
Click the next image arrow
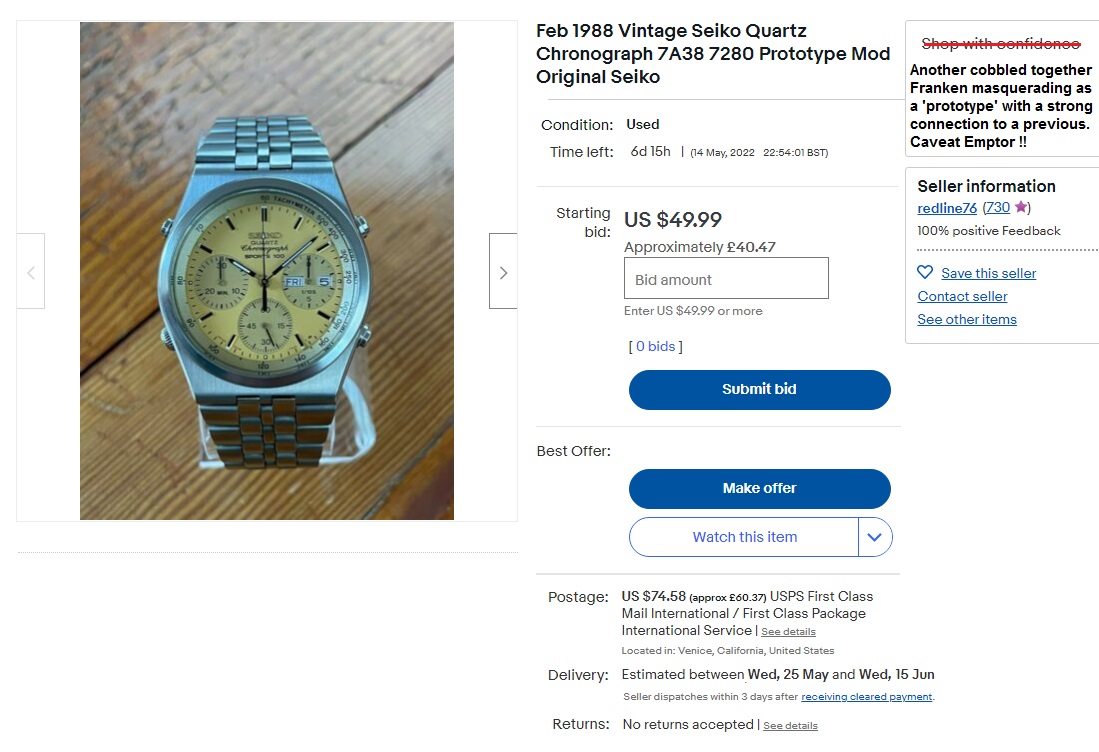pos(503,271)
